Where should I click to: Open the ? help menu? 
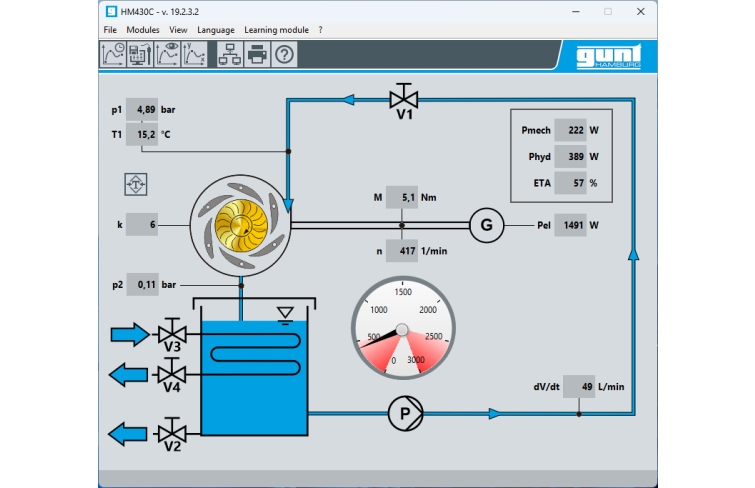pyautogui.click(x=320, y=30)
